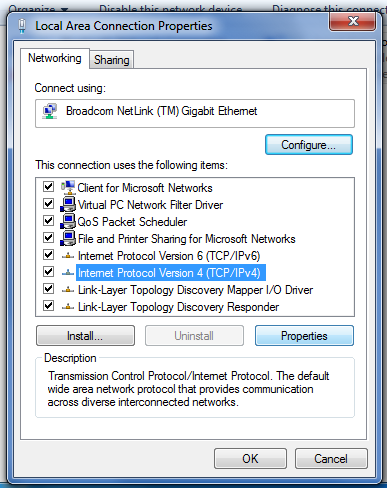
Task: Click the Link-Layer Topology Mapper driver icon
Action: point(68,290)
